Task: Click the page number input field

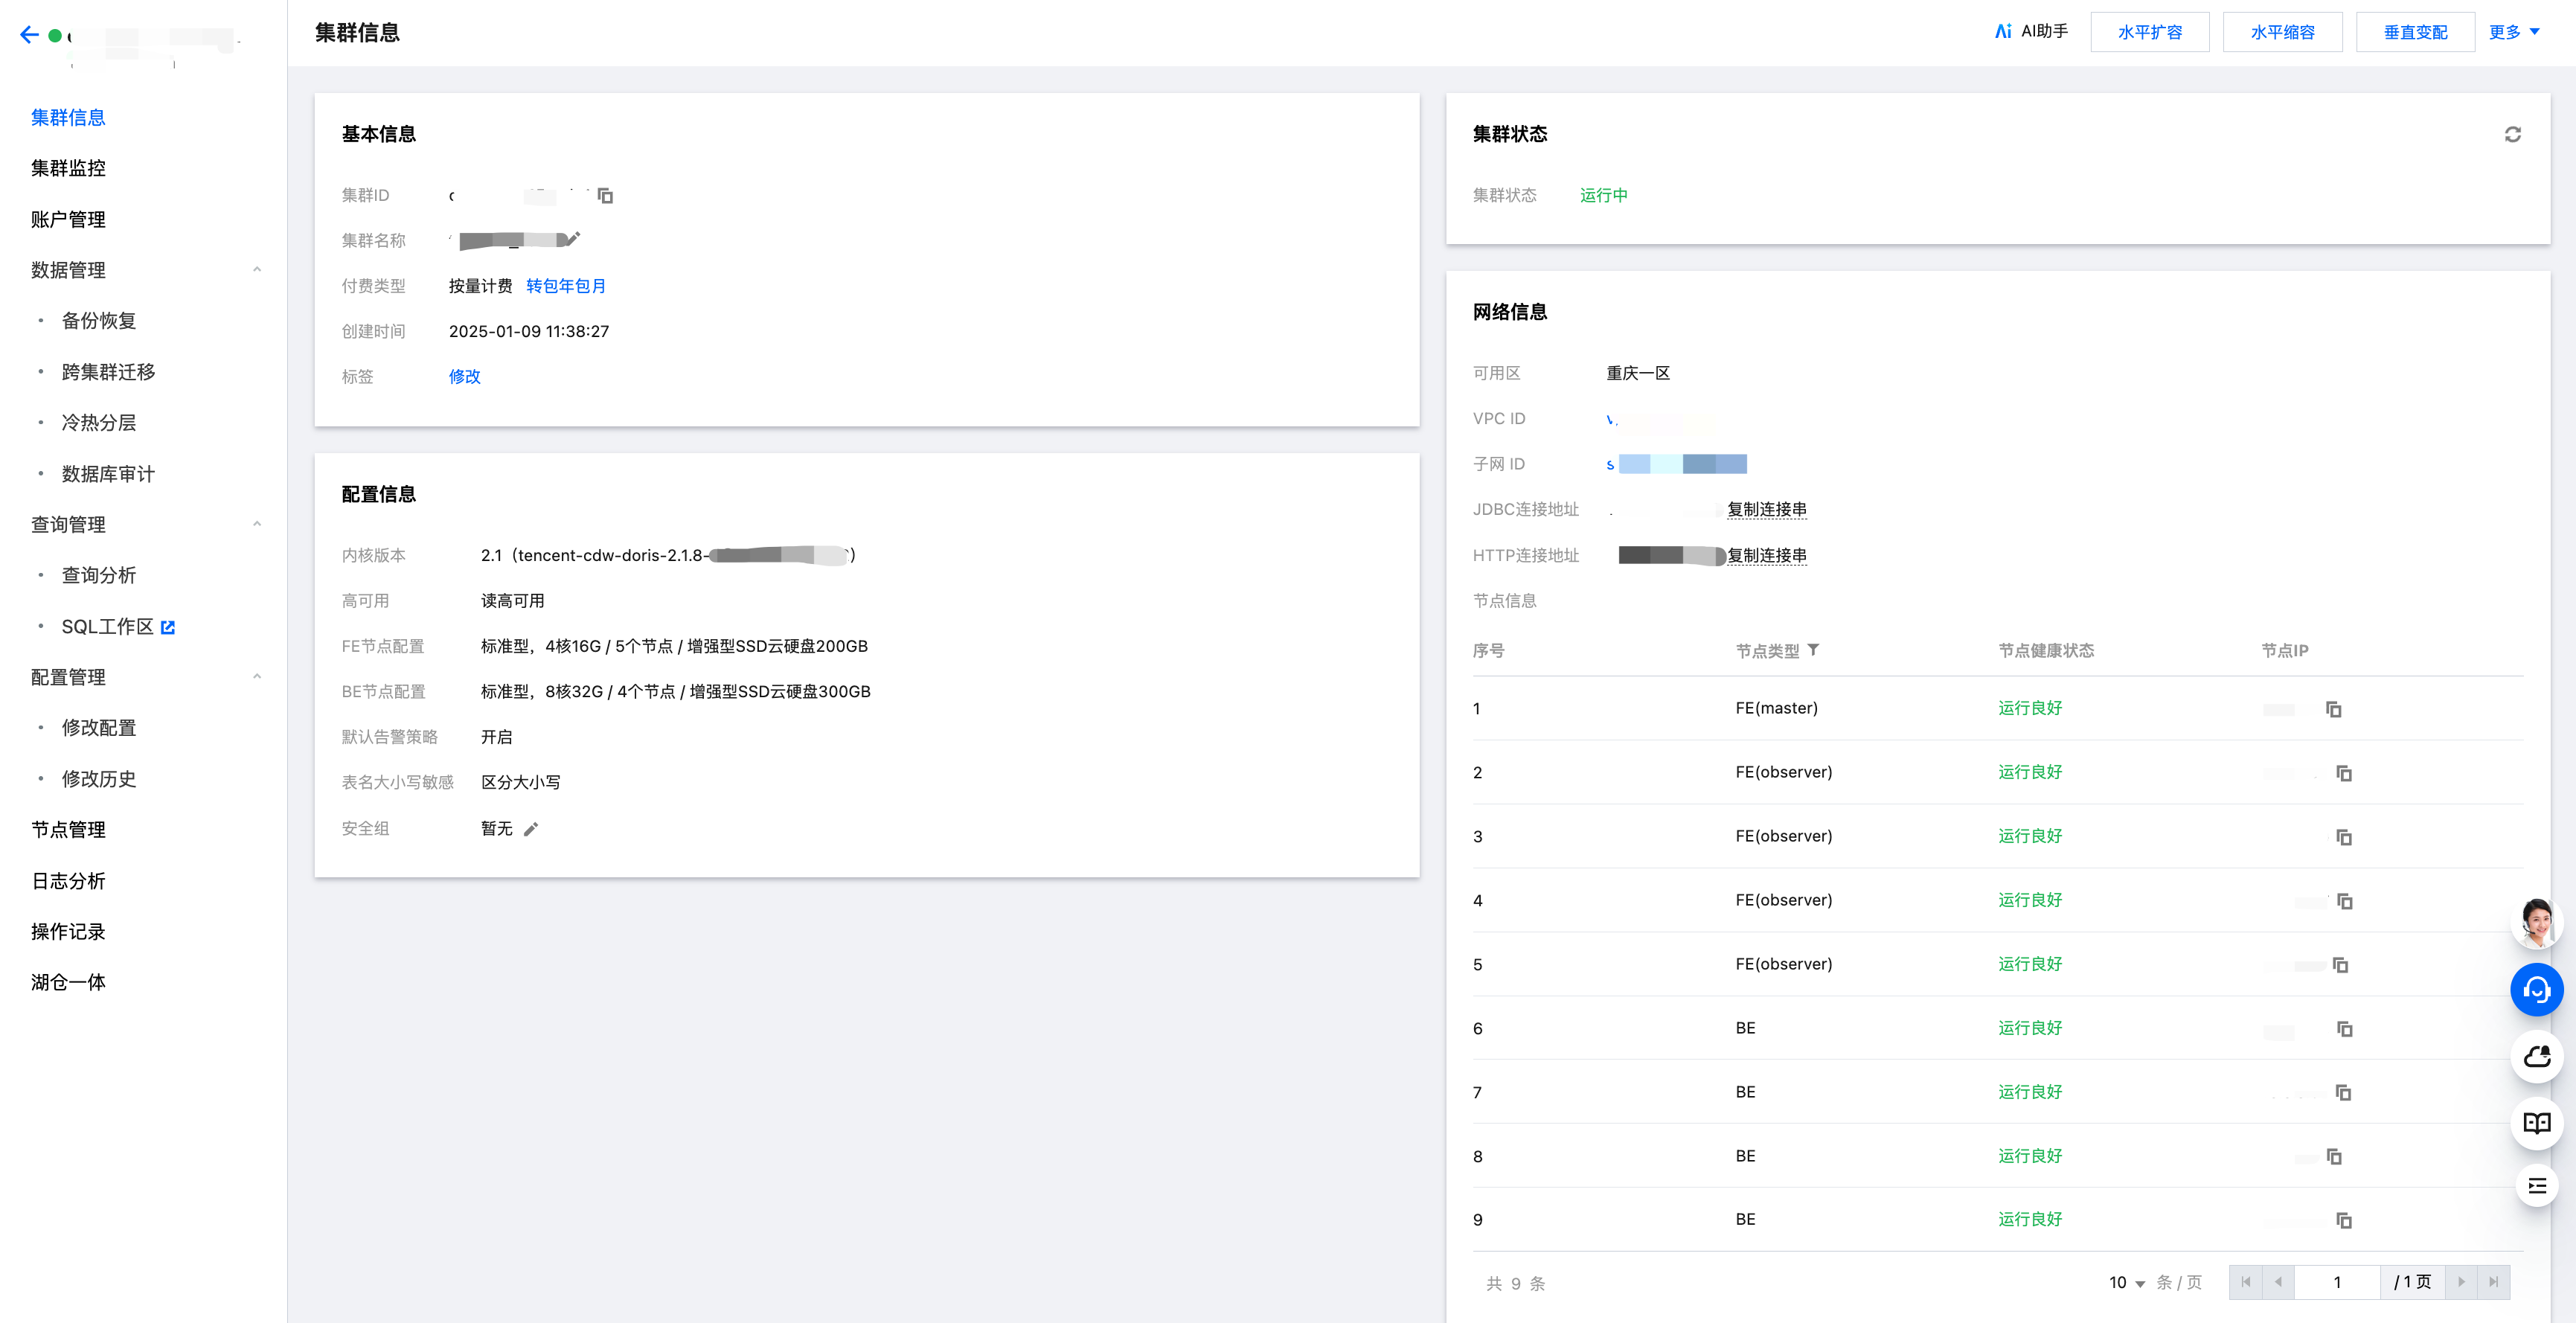Action: 2336,1283
